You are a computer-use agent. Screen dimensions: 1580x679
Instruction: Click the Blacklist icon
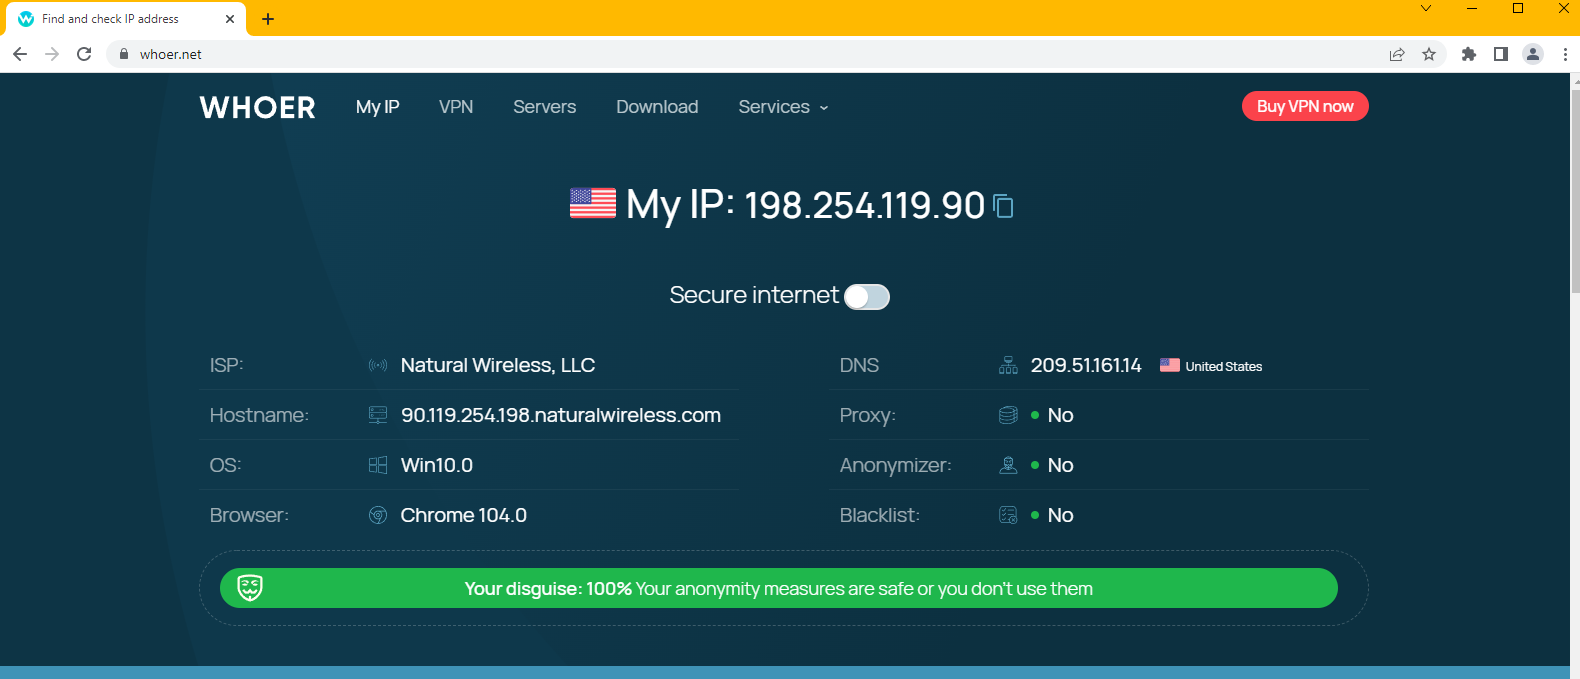click(1008, 515)
